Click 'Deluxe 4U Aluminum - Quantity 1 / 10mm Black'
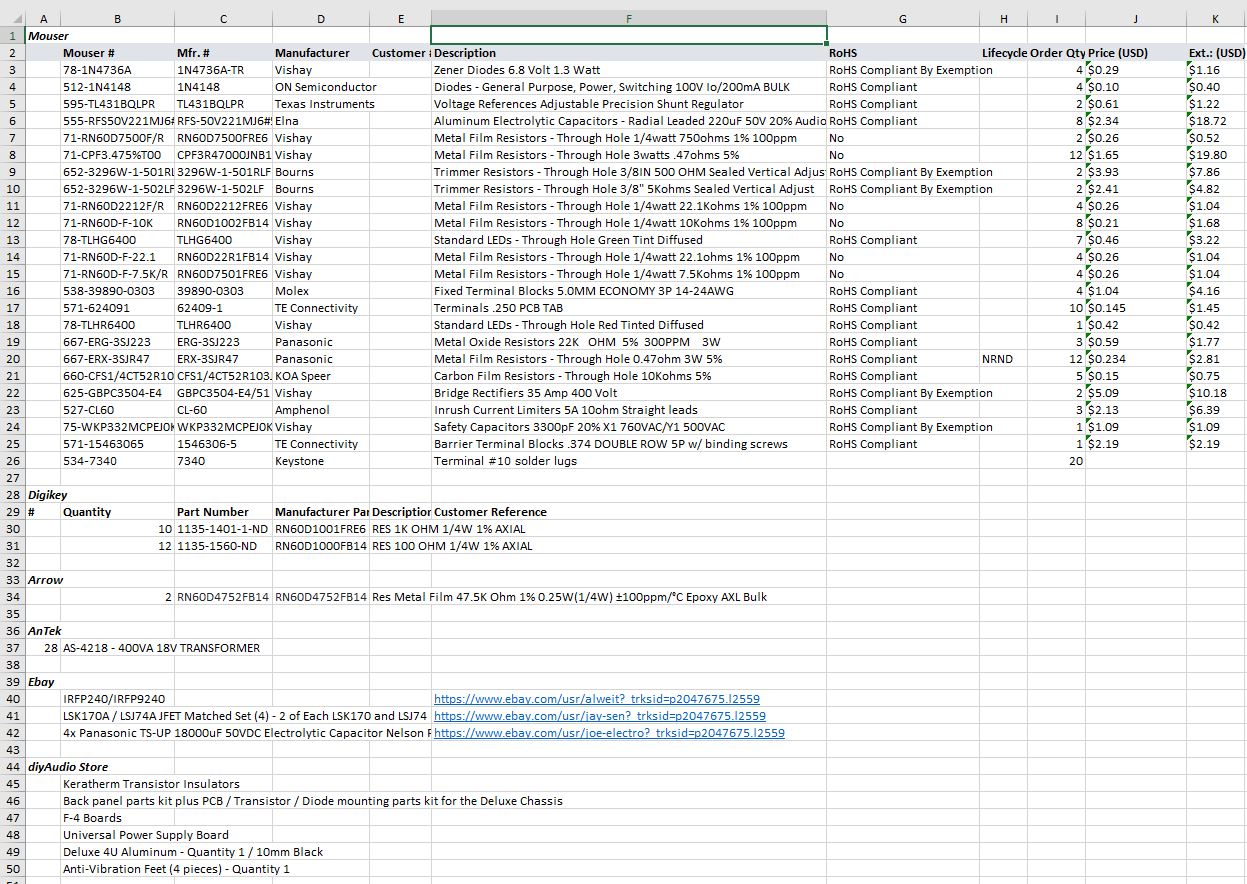Viewport: 1247px width, 884px height. 193,852
